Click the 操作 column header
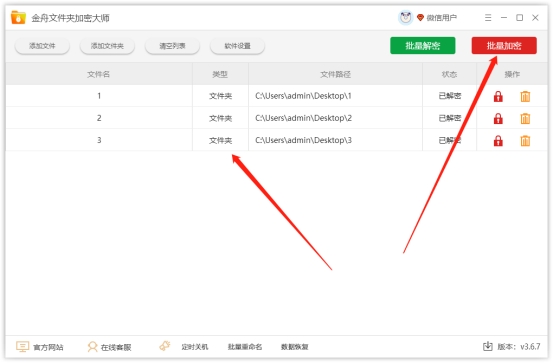This screenshot has width=553, height=364. pyautogui.click(x=512, y=74)
